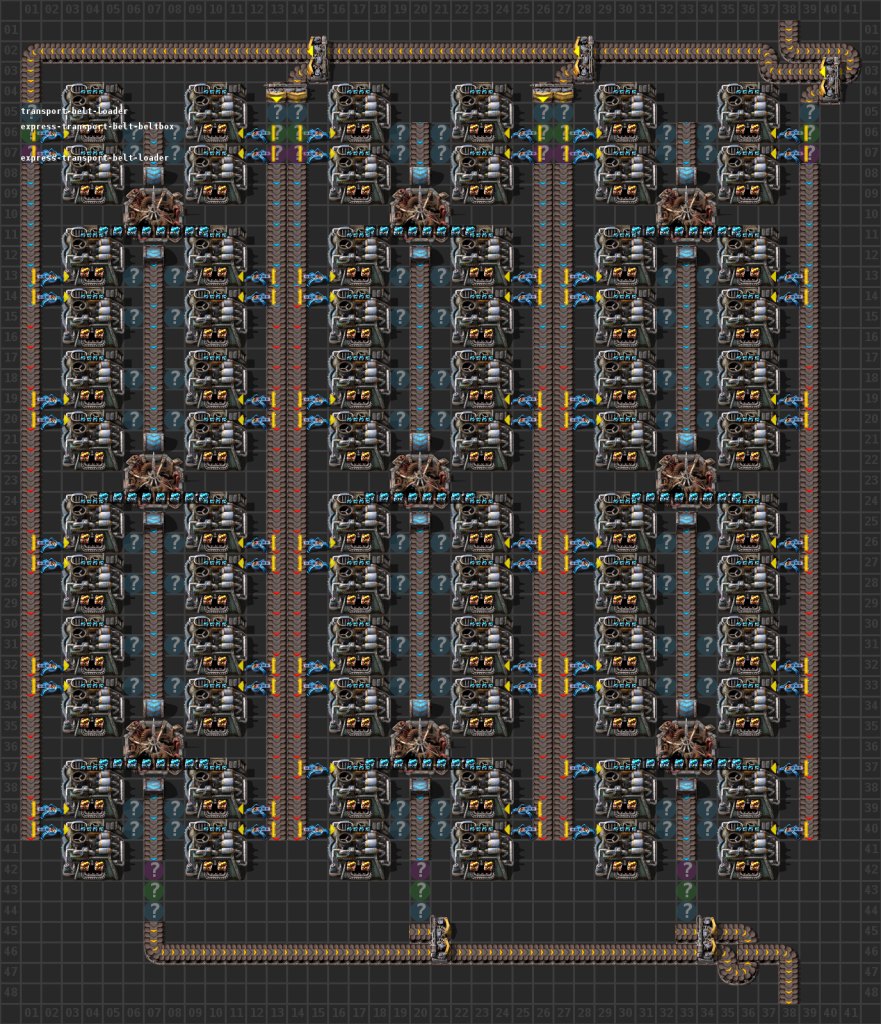Click the purple question-mark icon, column 33 row 42
Screen dimensions: 881x1024
[686, 870]
